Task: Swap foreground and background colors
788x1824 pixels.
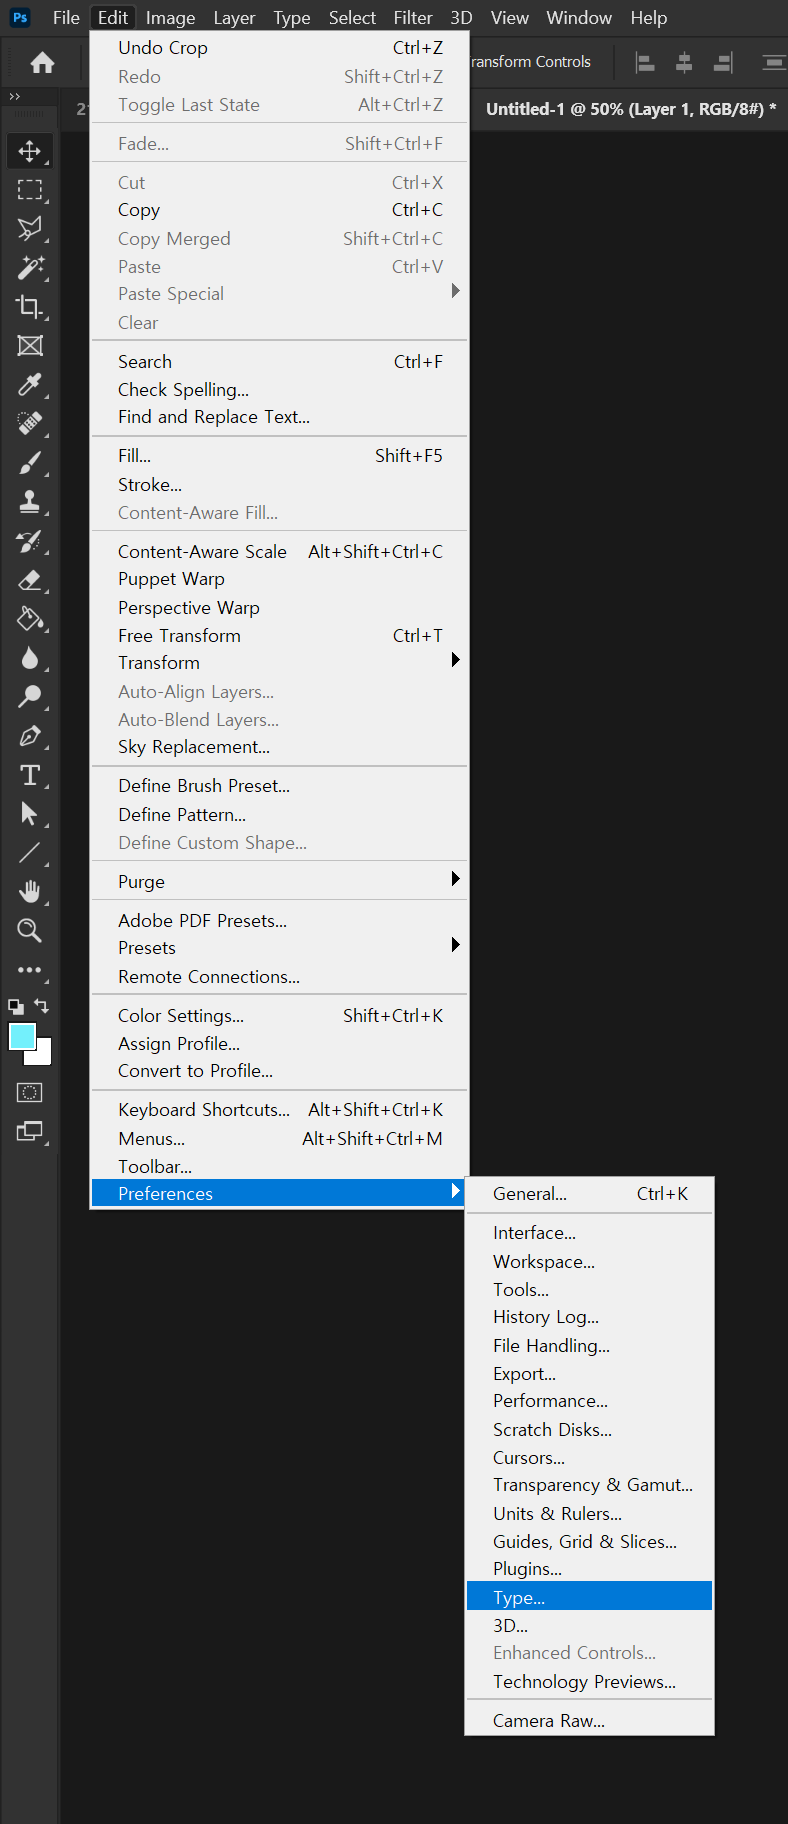Action: click(41, 1006)
